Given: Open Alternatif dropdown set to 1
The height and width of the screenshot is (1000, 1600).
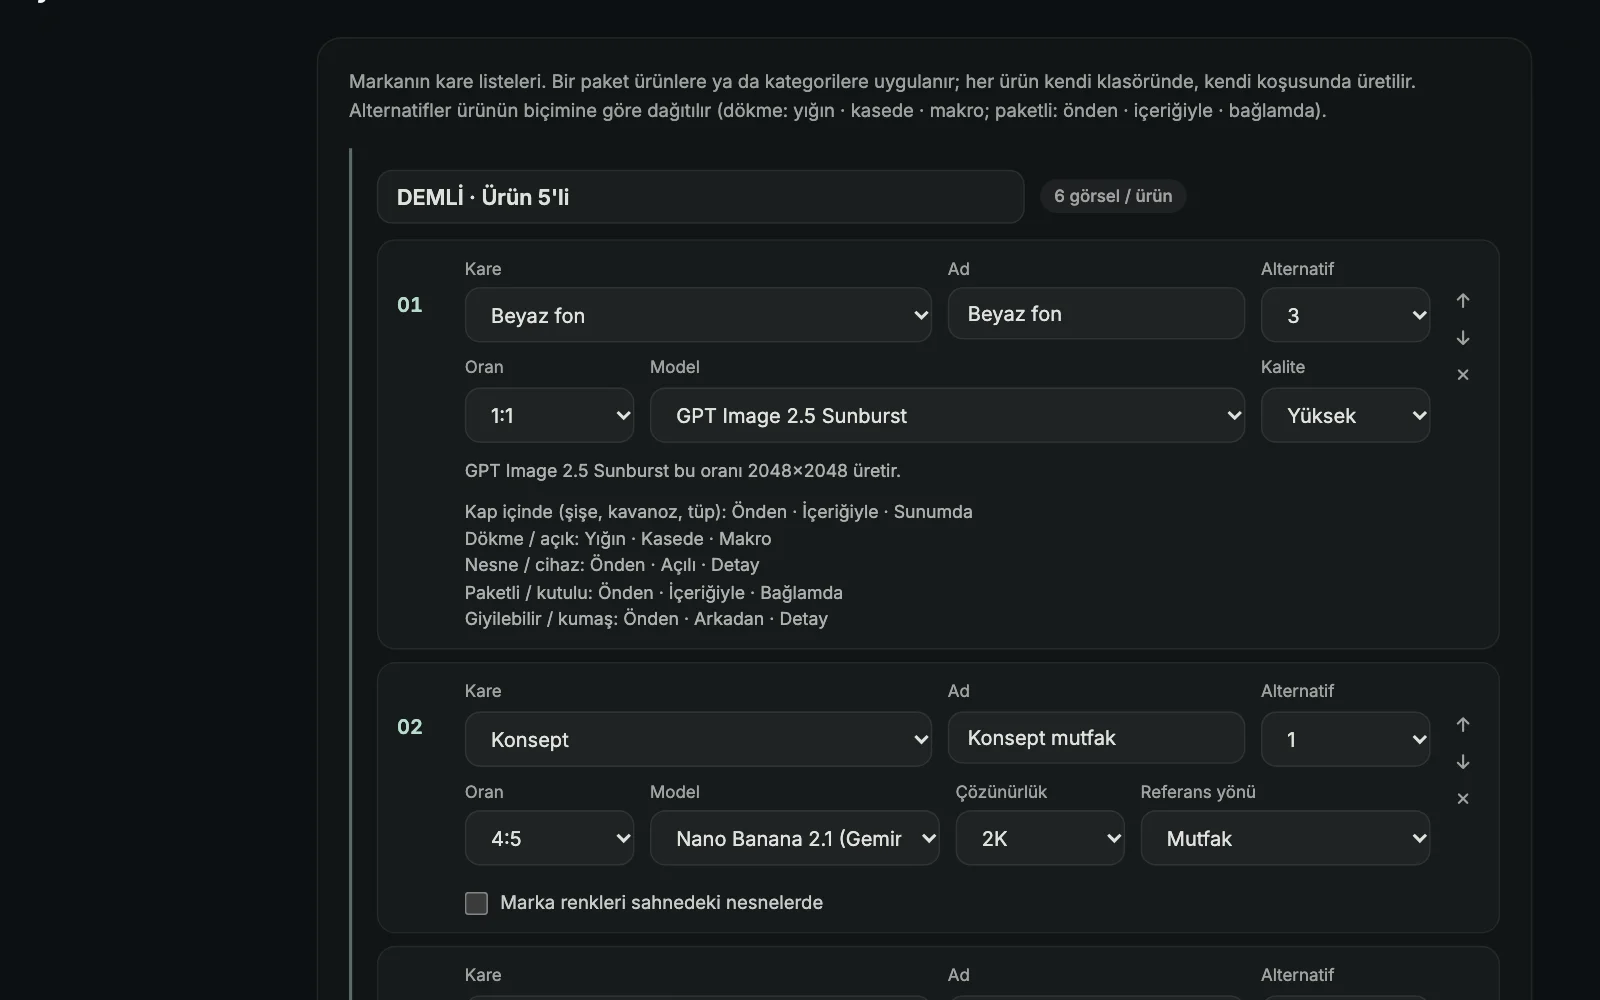Looking at the screenshot, I should 1345,739.
